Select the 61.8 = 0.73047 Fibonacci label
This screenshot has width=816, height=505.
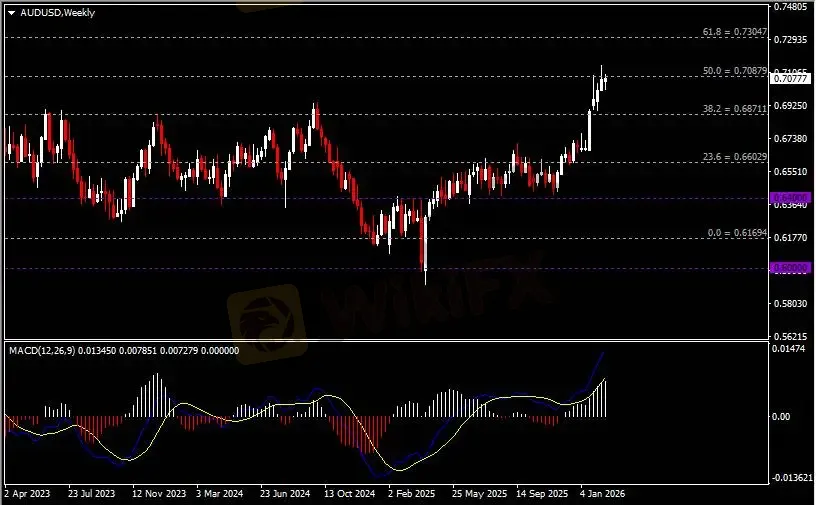point(731,32)
